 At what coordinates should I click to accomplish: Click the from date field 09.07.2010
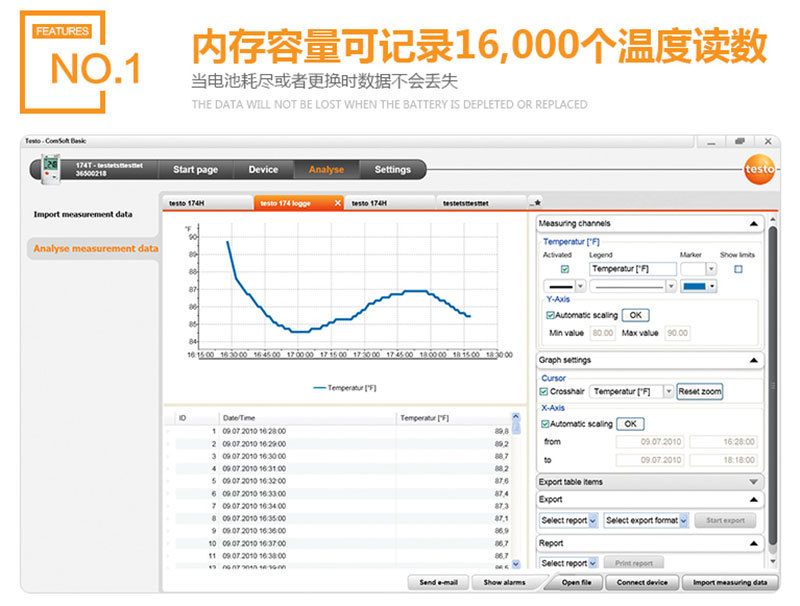(x=649, y=442)
